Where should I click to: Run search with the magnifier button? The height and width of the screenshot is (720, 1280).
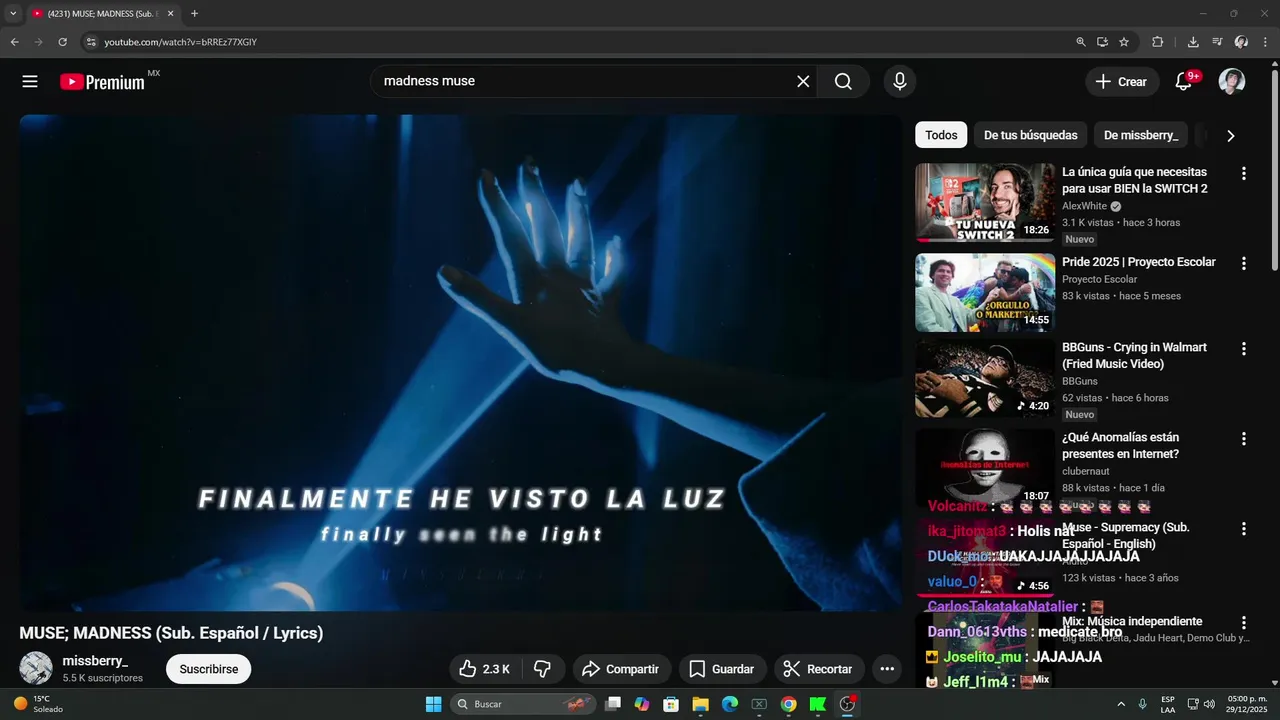click(843, 82)
